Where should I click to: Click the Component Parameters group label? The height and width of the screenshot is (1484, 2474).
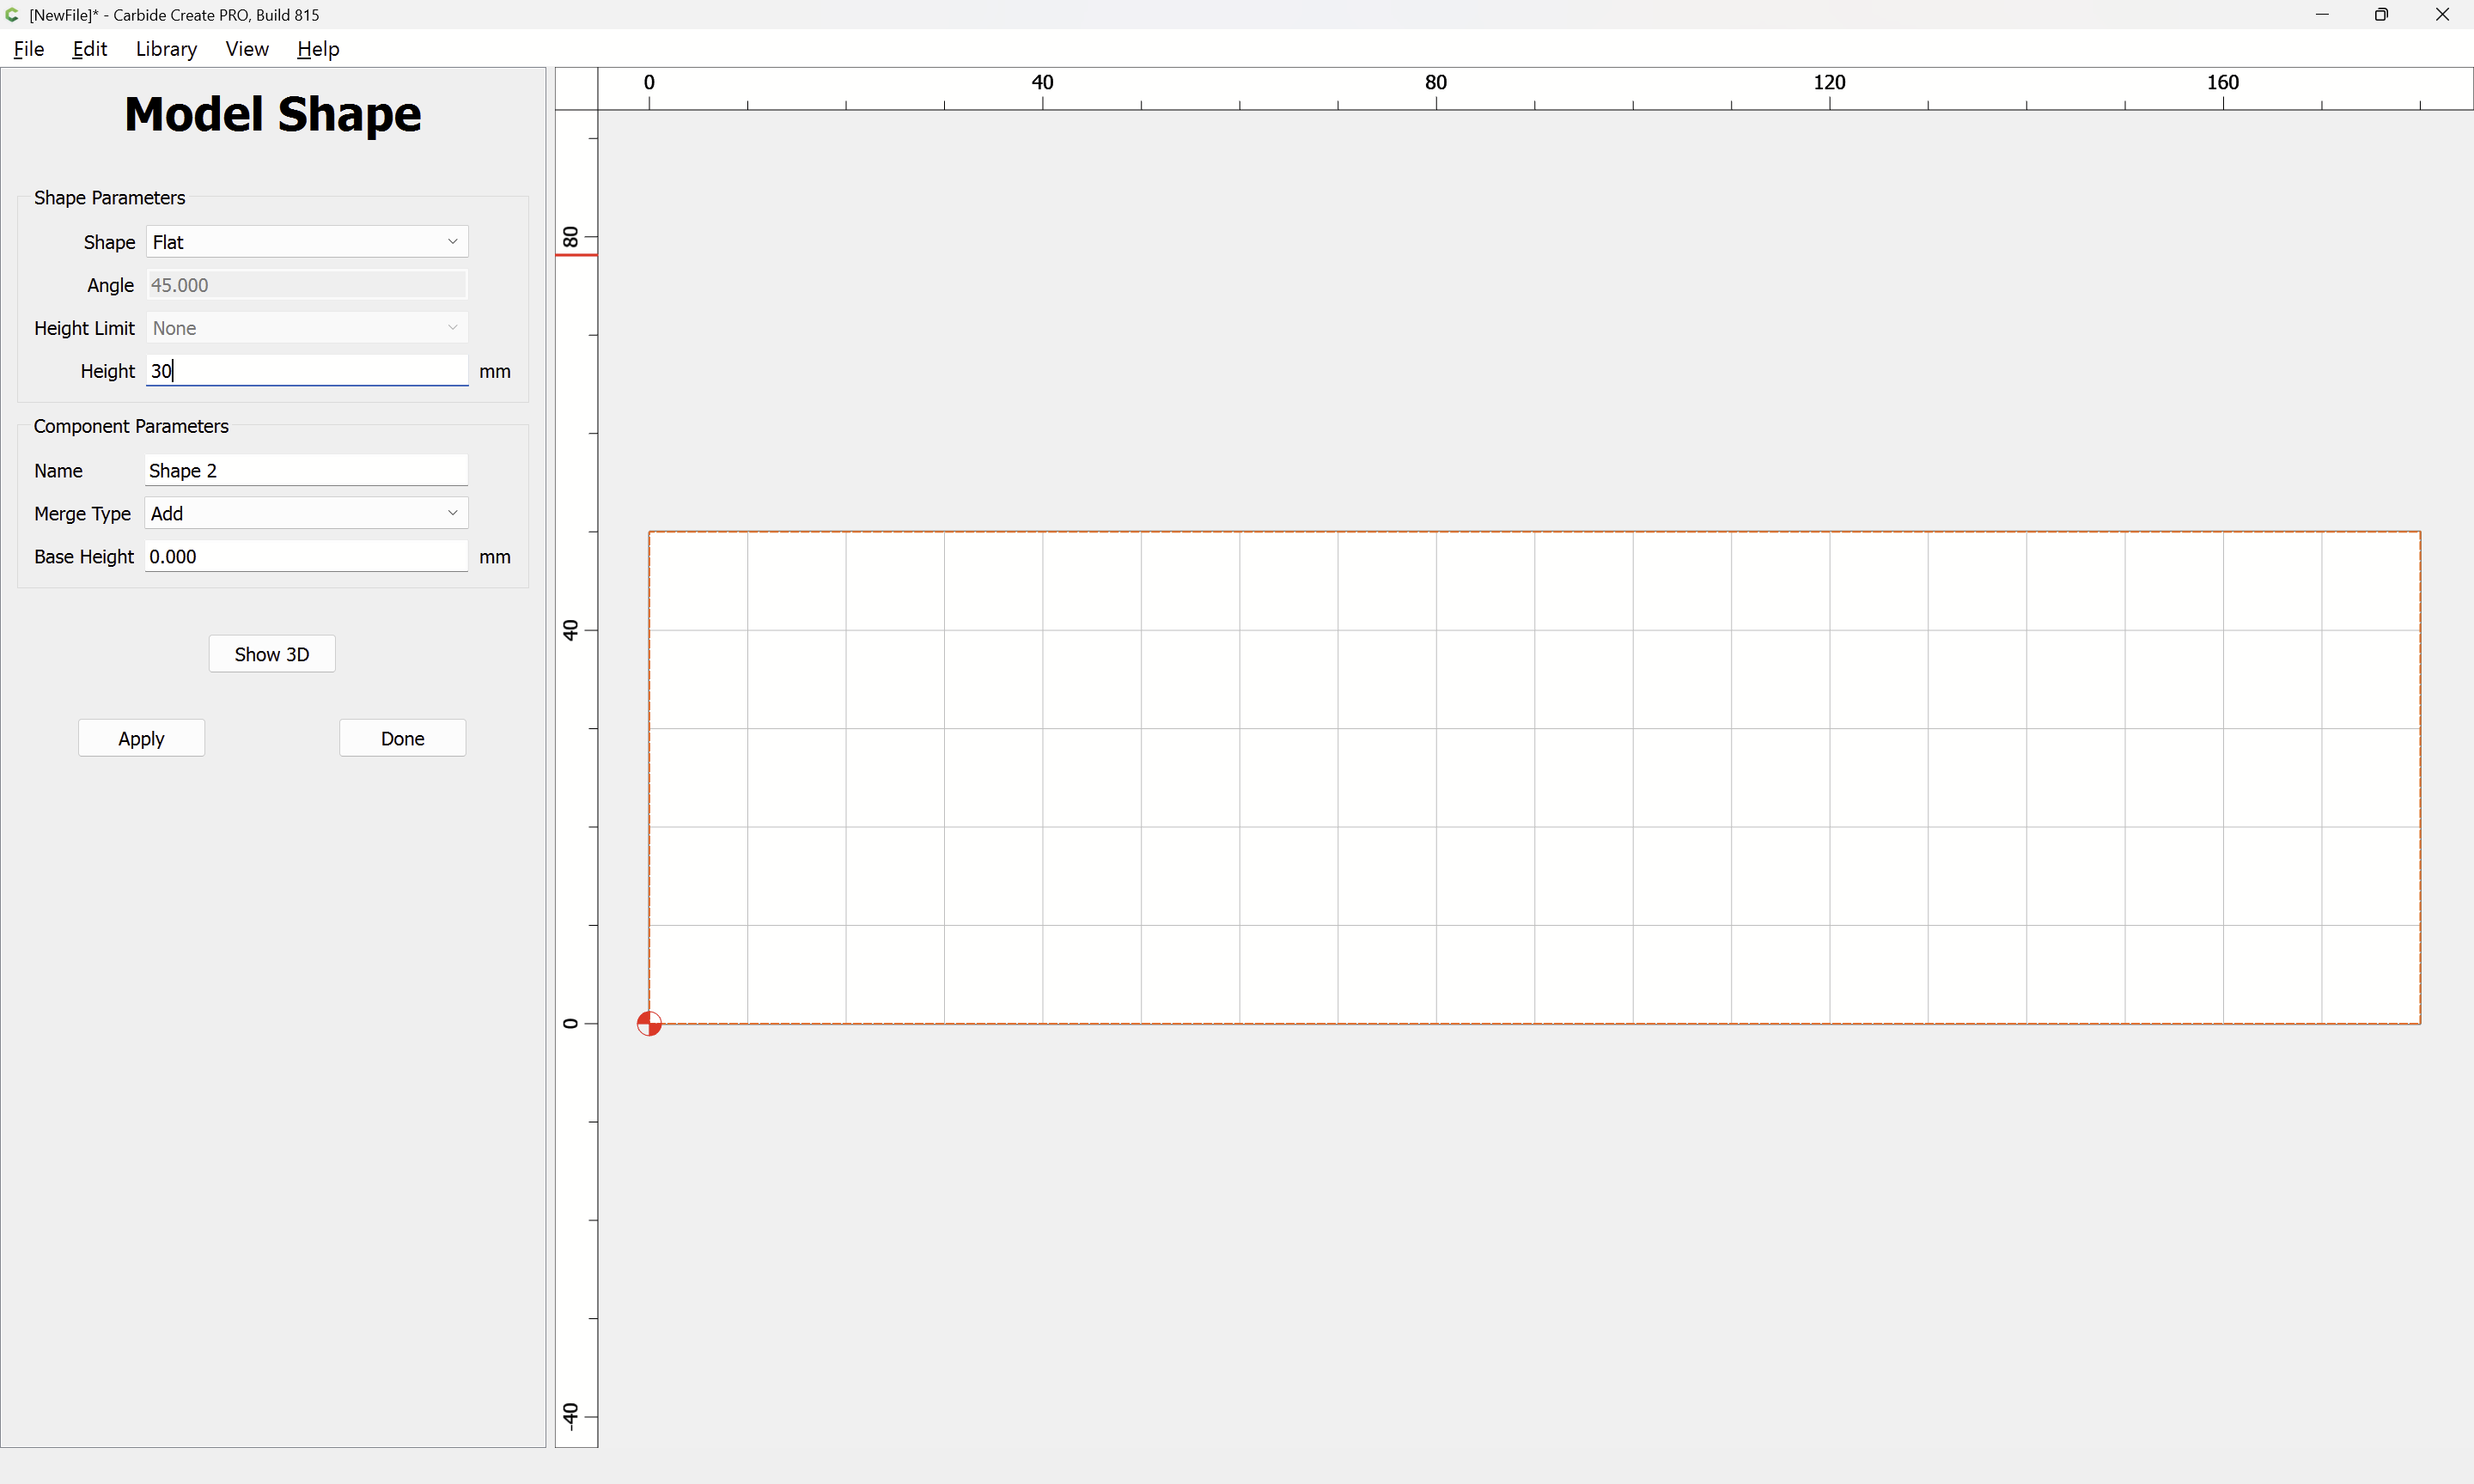click(x=131, y=426)
